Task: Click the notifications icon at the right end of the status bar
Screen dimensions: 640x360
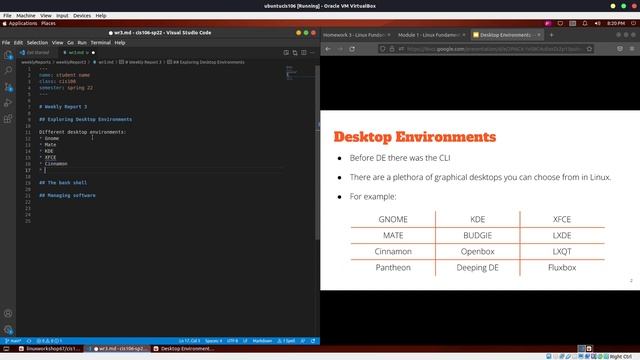Action: click(x=313, y=341)
